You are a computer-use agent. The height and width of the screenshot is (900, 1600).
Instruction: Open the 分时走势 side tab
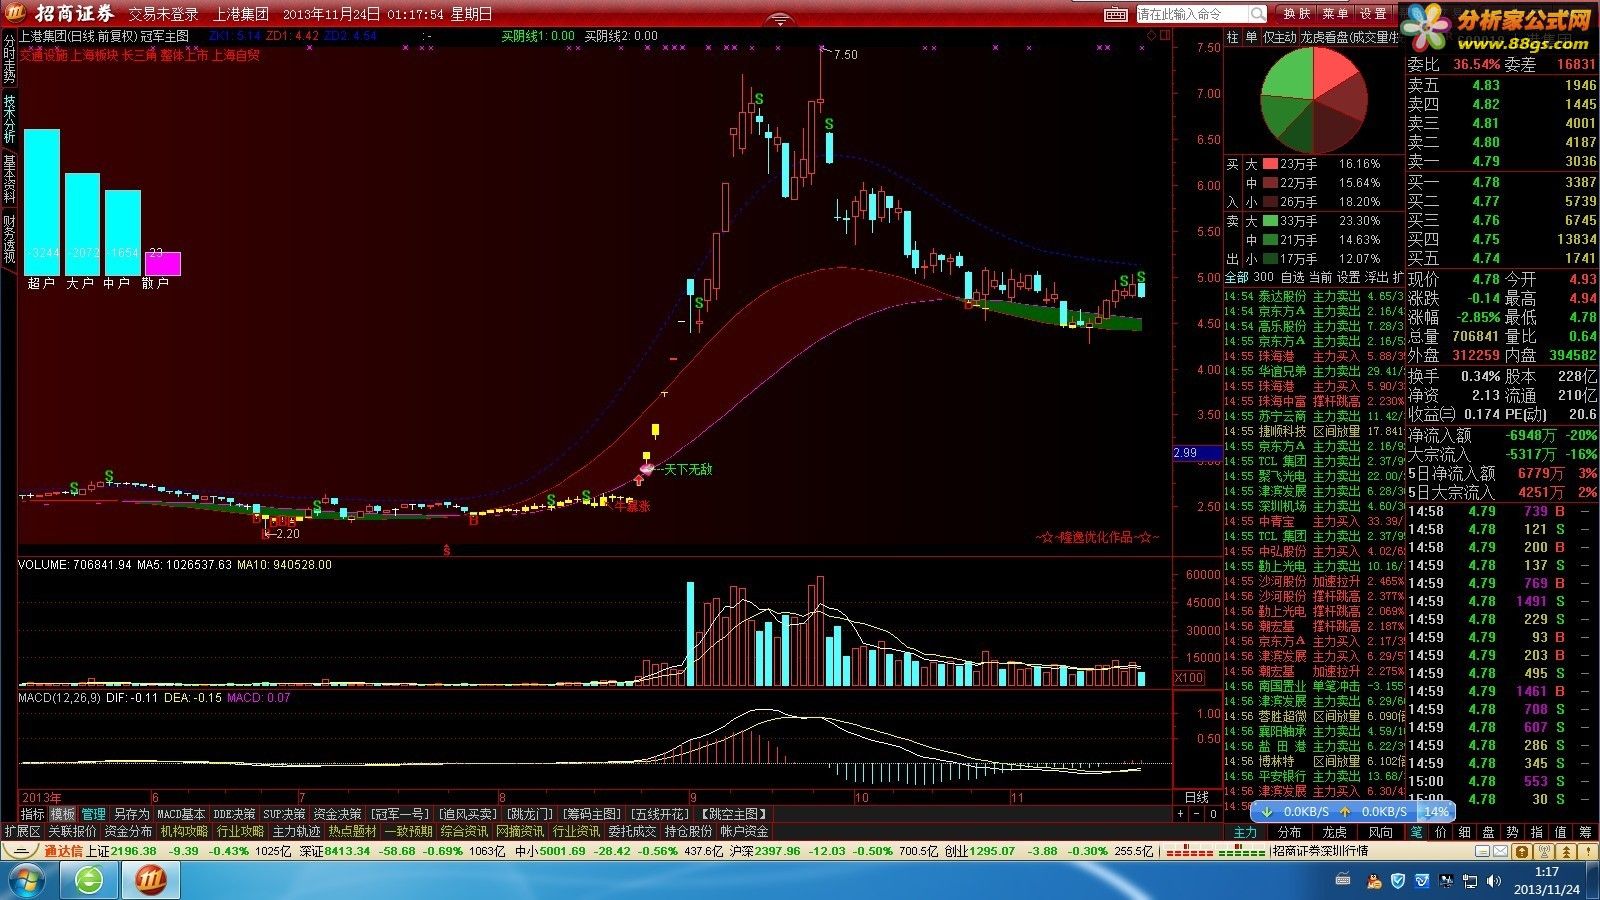tap(9, 60)
